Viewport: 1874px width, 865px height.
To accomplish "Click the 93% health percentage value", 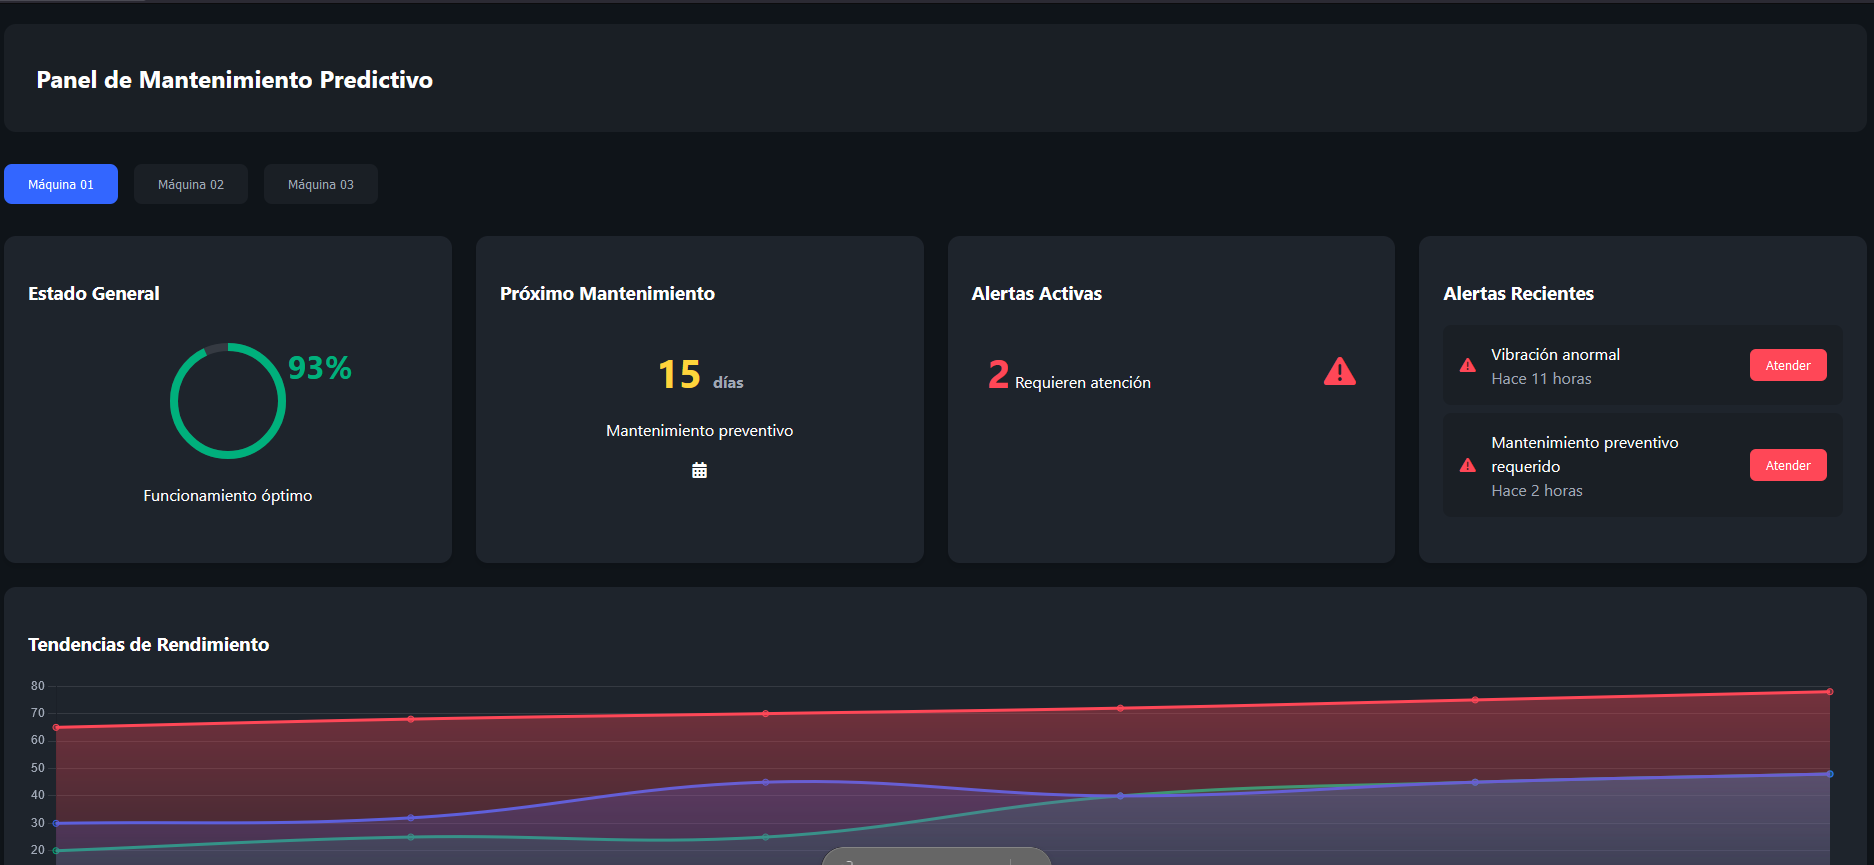I will 319,368.
